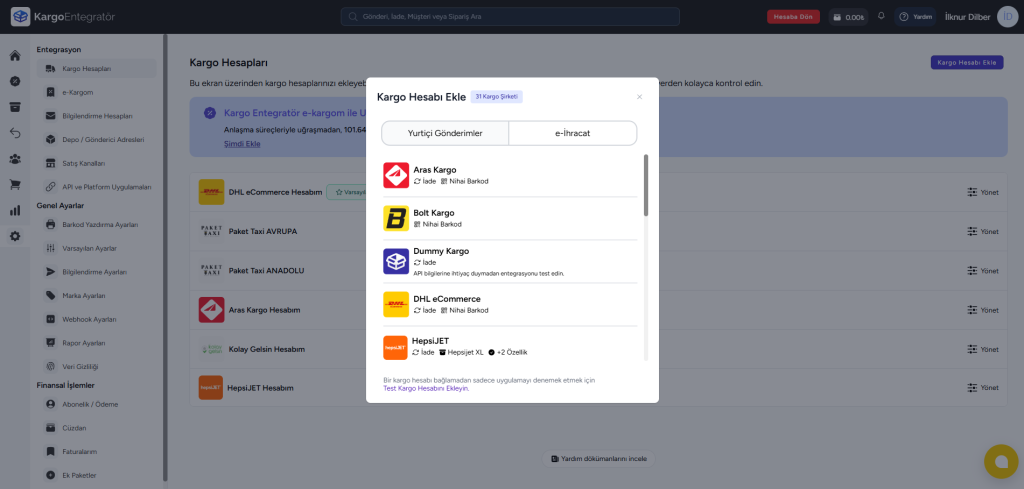Open the bar chart reports icon

pyautogui.click(x=14, y=210)
